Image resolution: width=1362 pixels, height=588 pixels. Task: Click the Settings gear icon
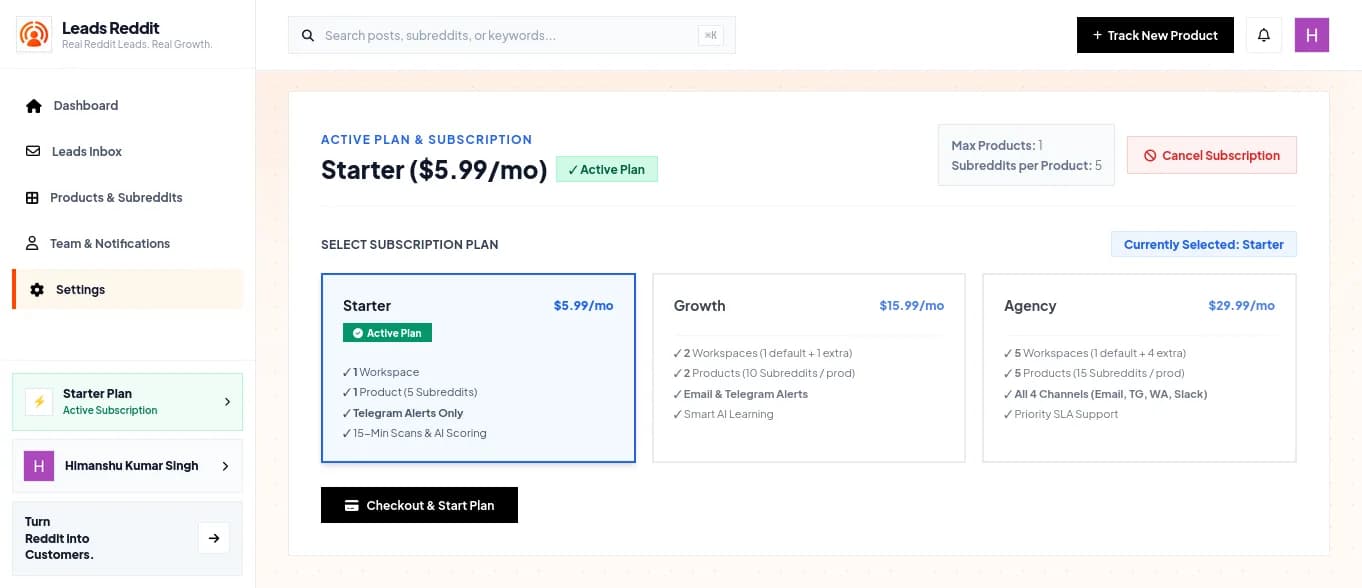point(37,290)
